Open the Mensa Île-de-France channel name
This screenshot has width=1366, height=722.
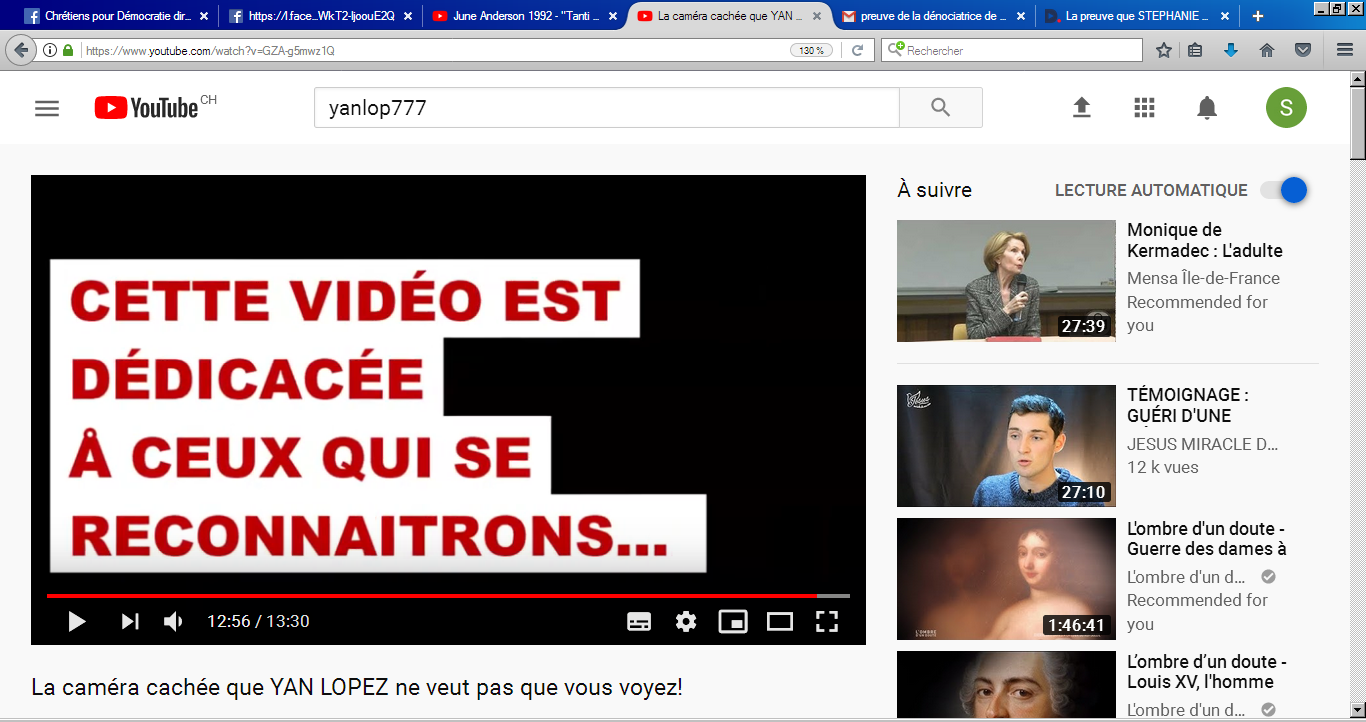[x=1203, y=278]
